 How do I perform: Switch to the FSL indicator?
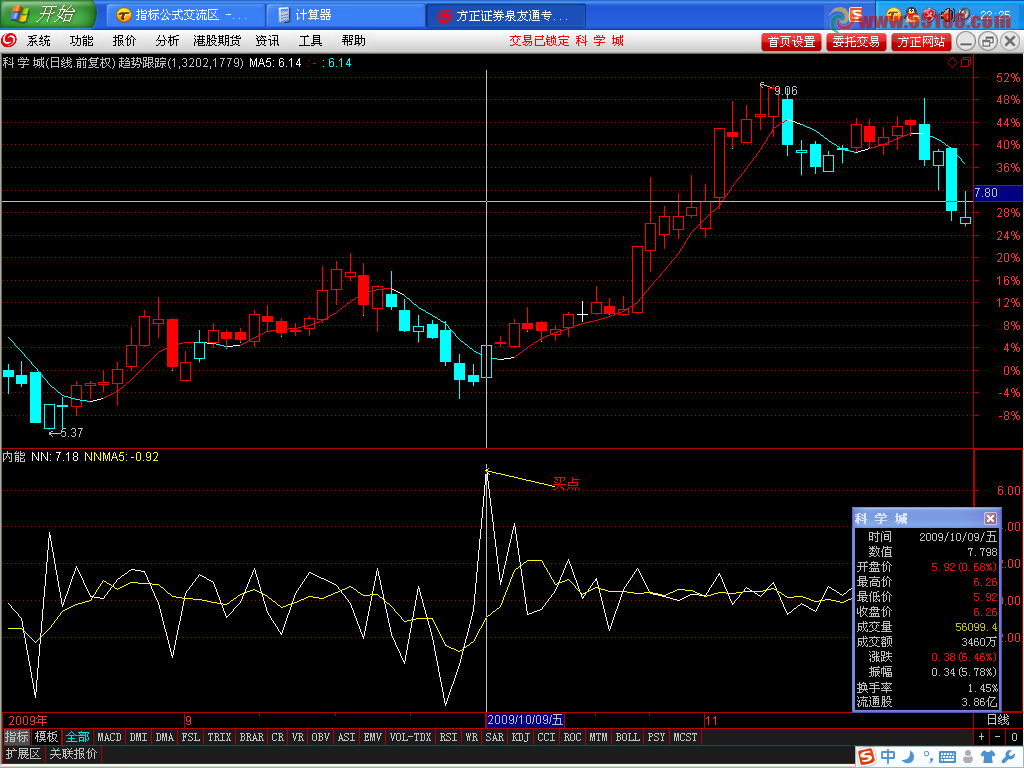(x=191, y=737)
